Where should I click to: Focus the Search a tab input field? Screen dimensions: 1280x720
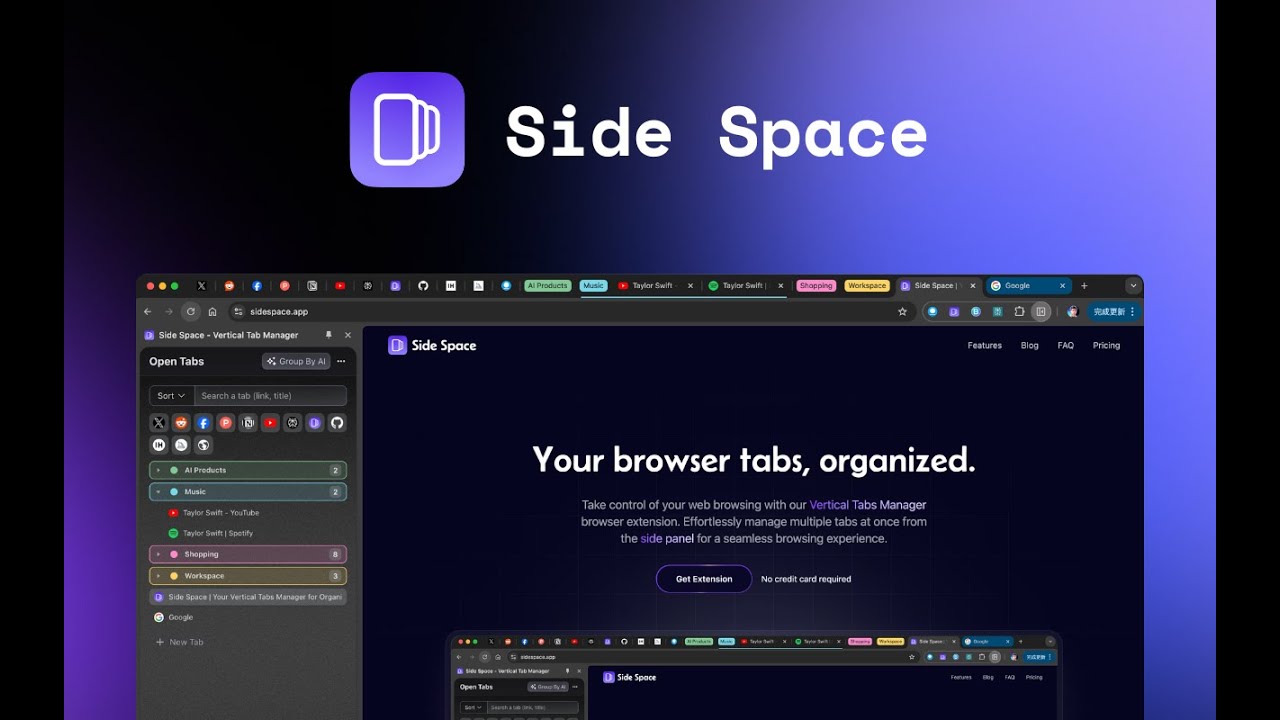tap(270, 396)
